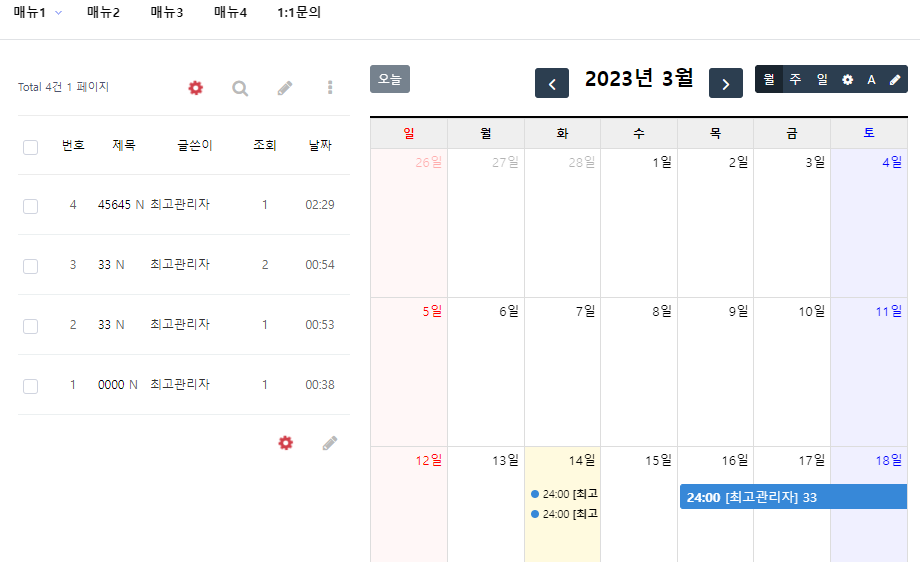
Task: Check the box for post number 1
Action: tap(30, 386)
